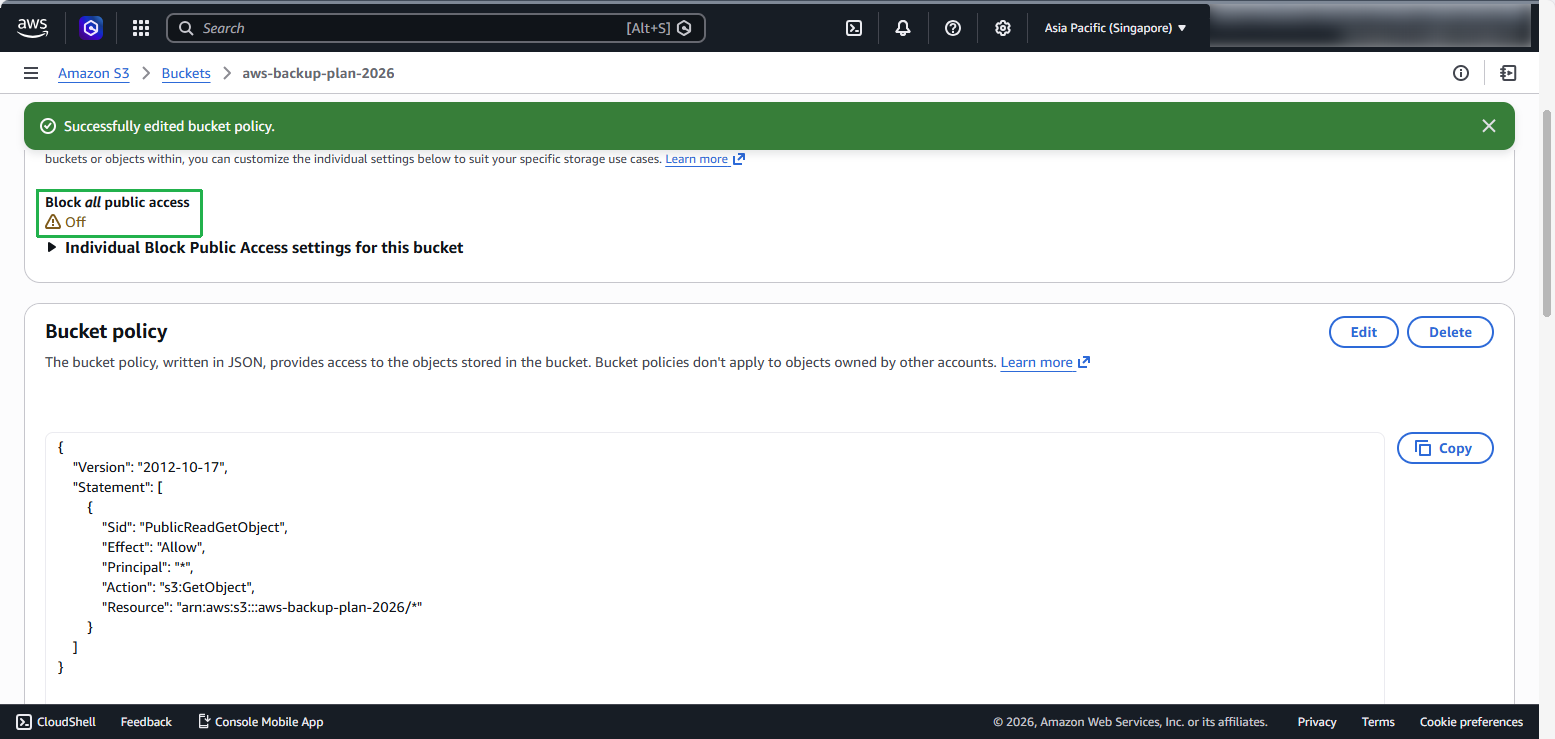
Task: Open the tutorials panel icon on far right
Action: [x=1508, y=73]
